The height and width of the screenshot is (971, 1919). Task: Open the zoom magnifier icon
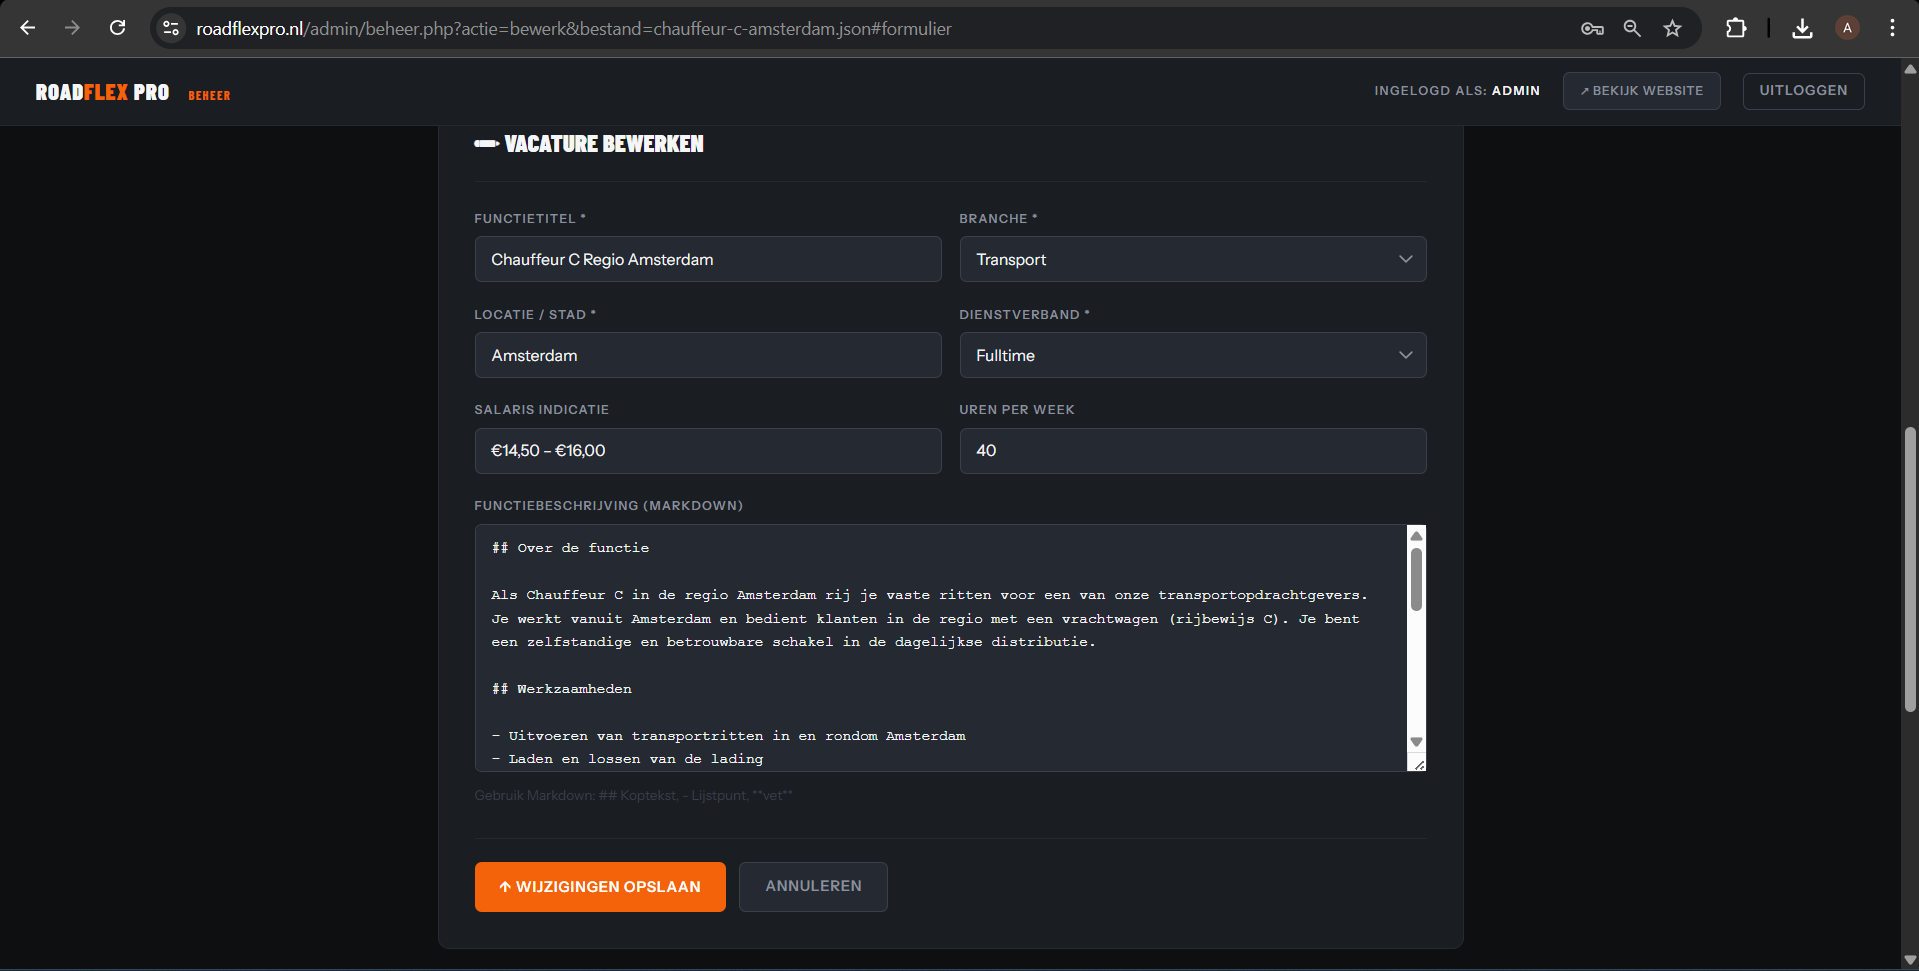coord(1632,28)
